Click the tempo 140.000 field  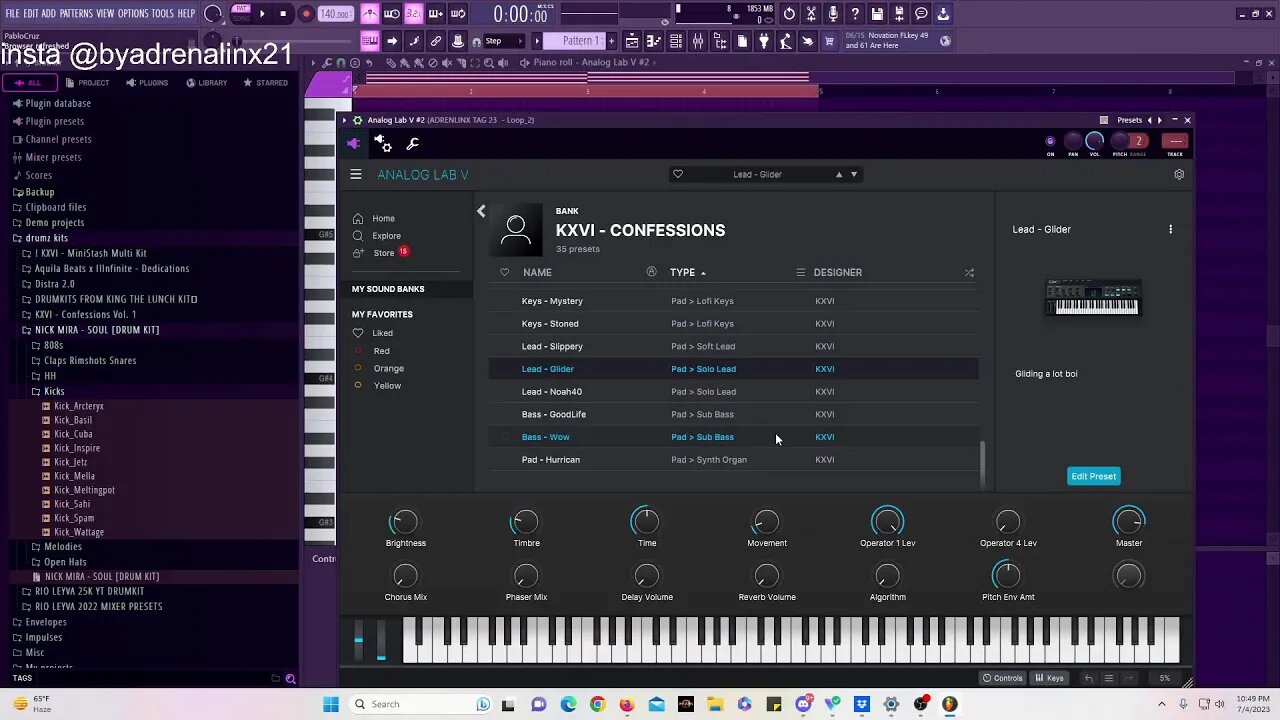335,14
